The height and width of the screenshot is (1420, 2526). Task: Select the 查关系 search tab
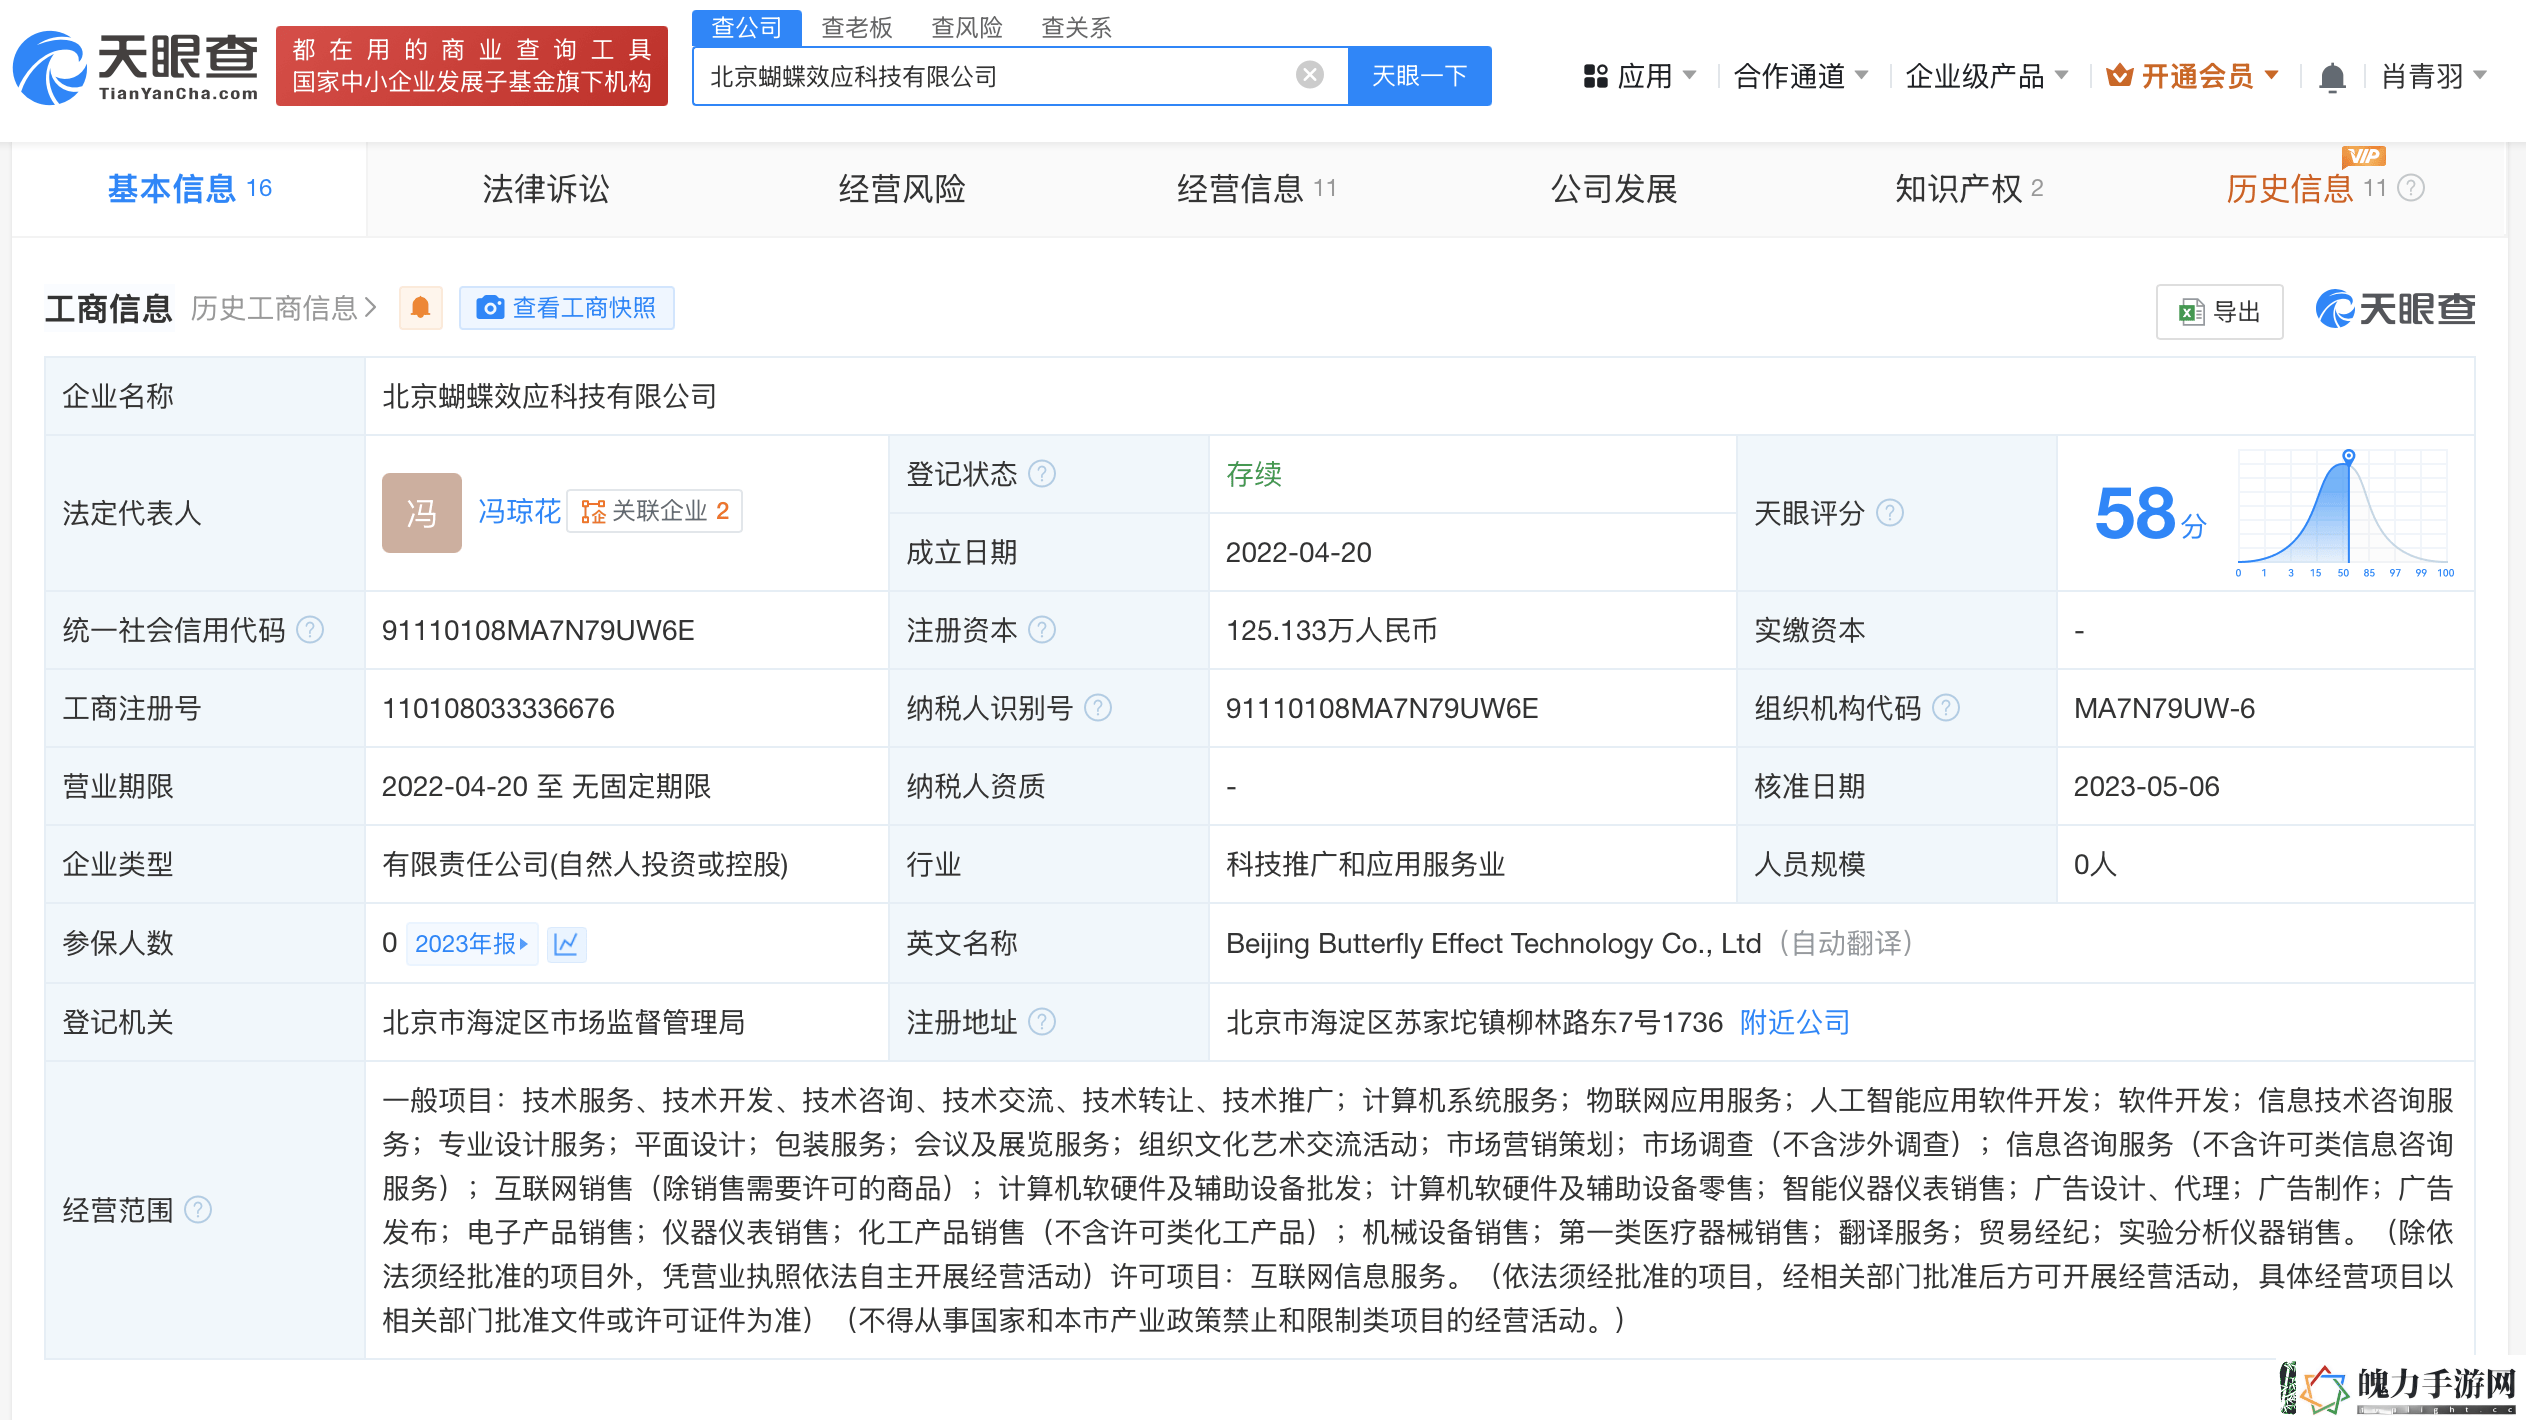1076,27
